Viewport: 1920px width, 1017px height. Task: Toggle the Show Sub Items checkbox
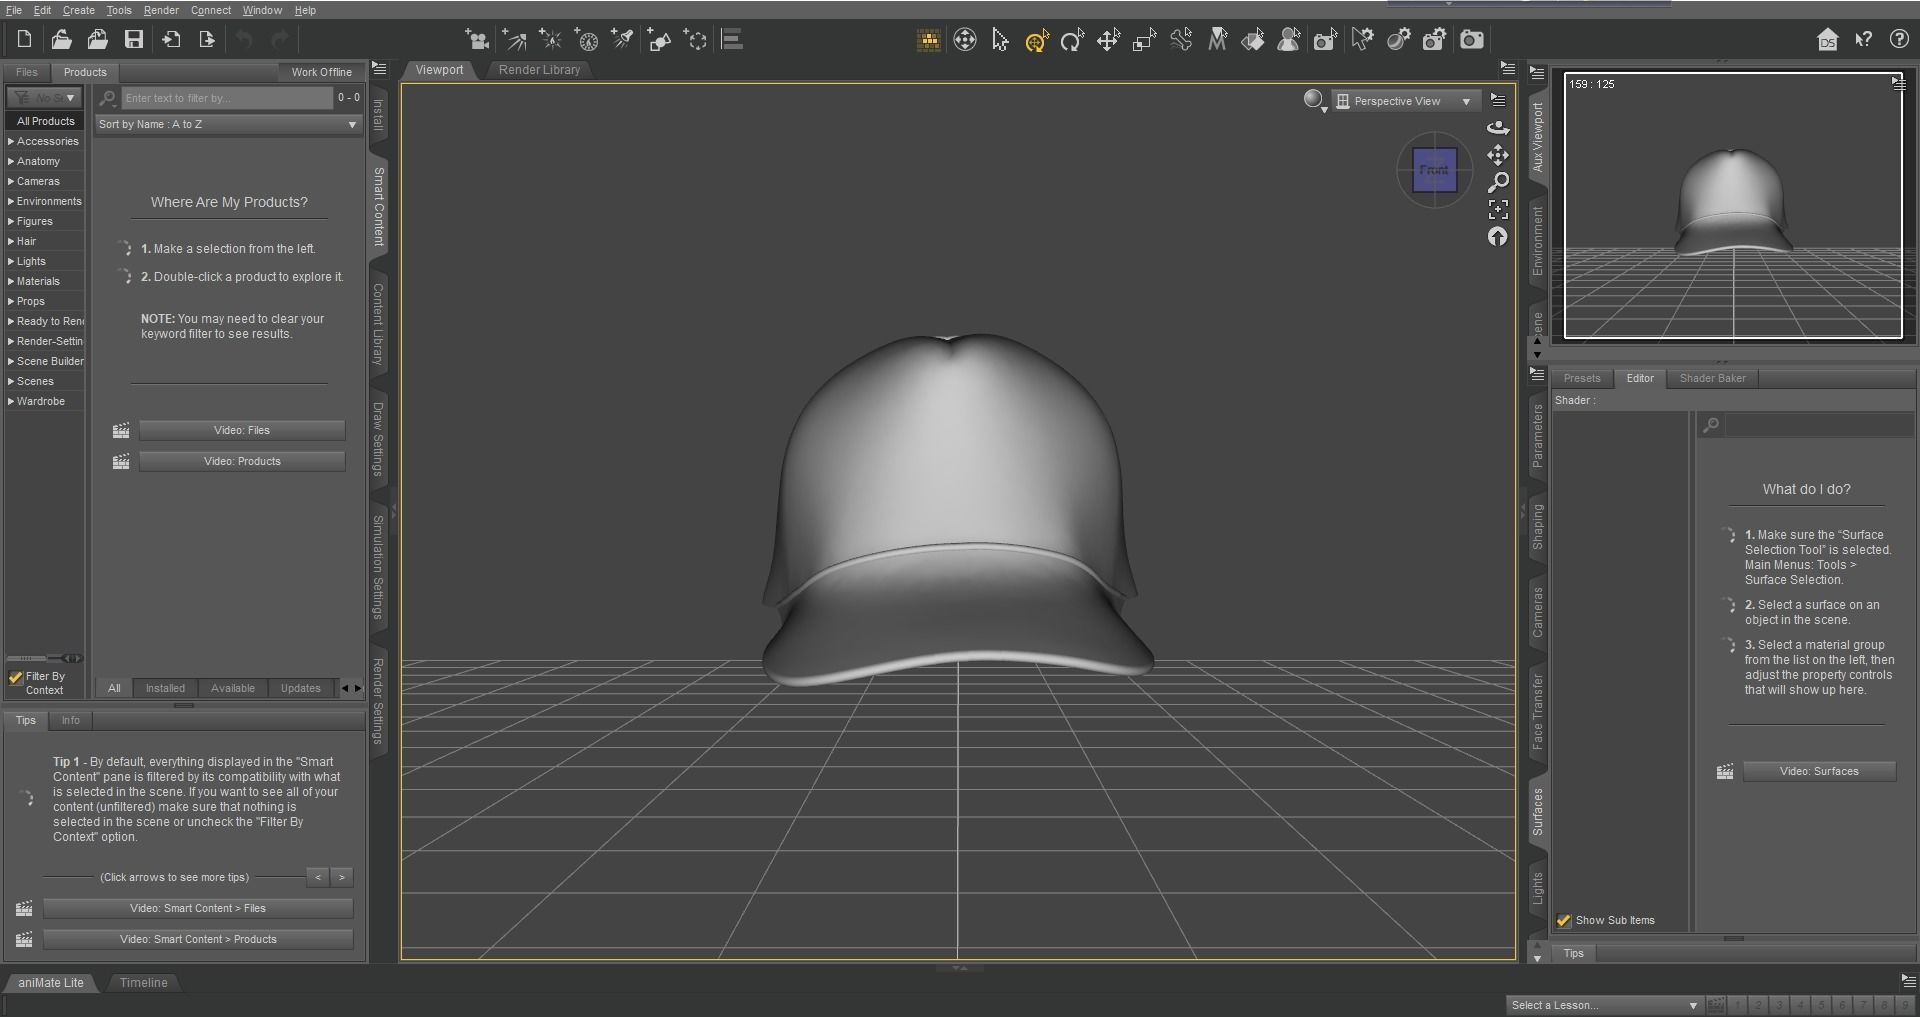pyautogui.click(x=1564, y=921)
